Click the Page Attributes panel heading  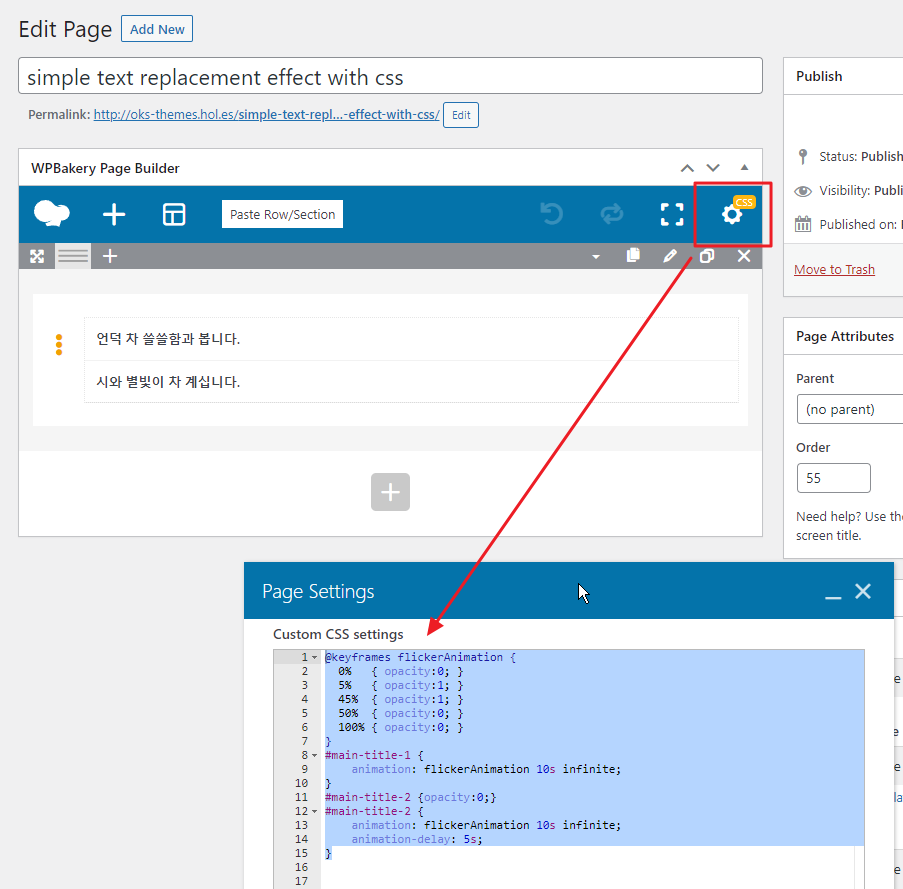[845, 336]
